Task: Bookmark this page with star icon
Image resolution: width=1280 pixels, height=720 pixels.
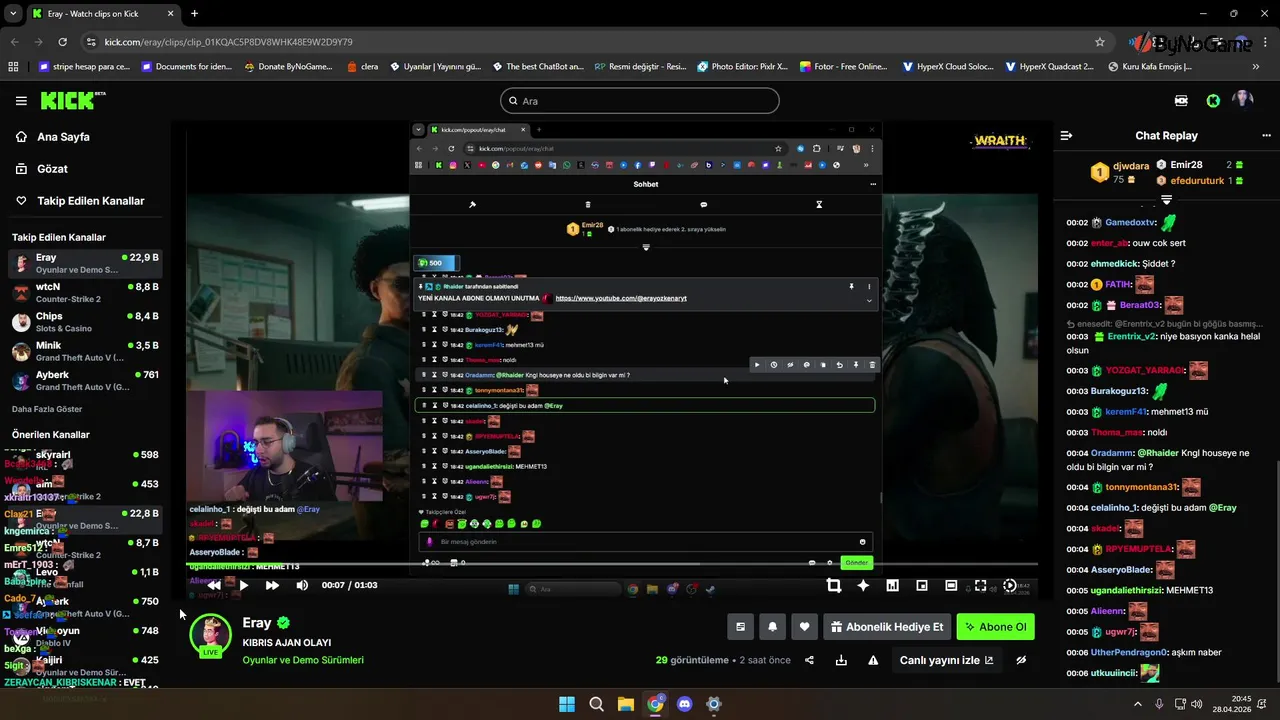Action: click(1100, 42)
